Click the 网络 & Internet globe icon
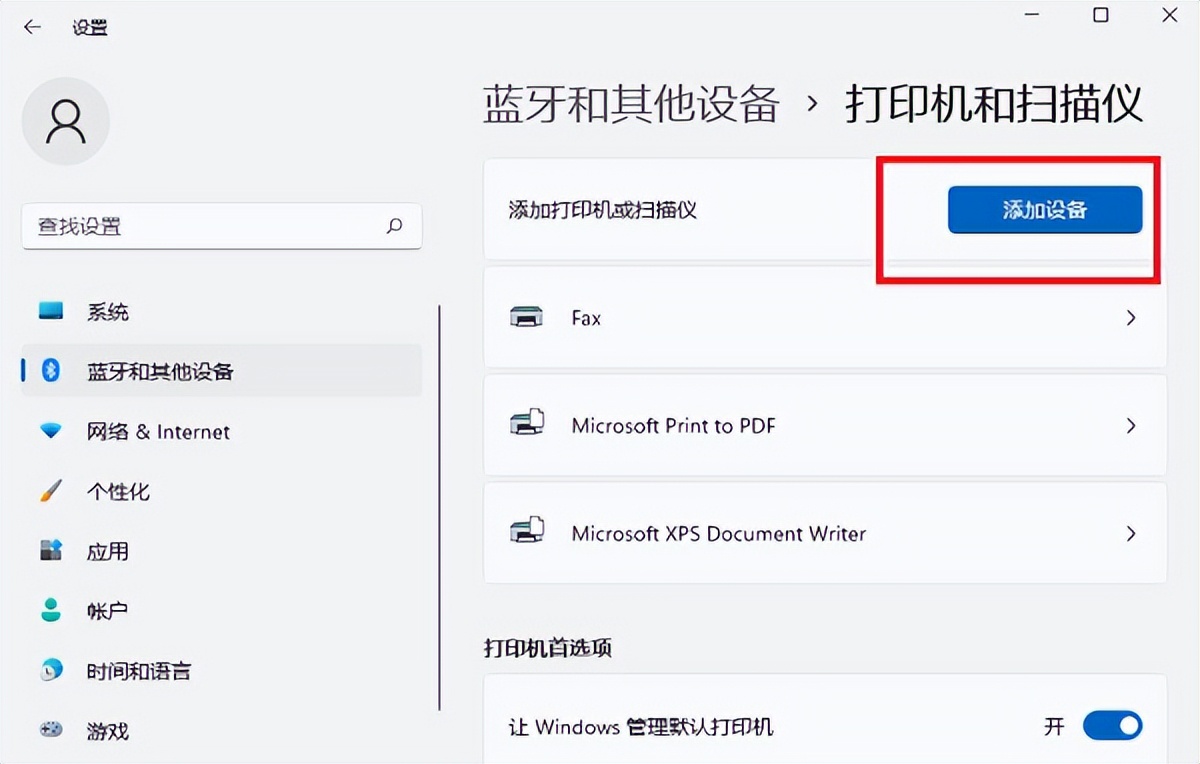1200x764 pixels. (x=50, y=431)
